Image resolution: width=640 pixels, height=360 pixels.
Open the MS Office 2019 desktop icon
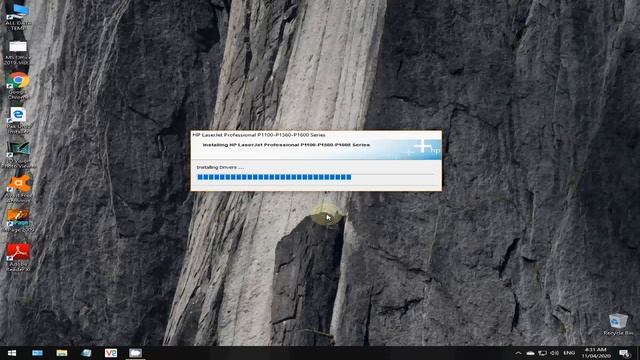(x=18, y=52)
